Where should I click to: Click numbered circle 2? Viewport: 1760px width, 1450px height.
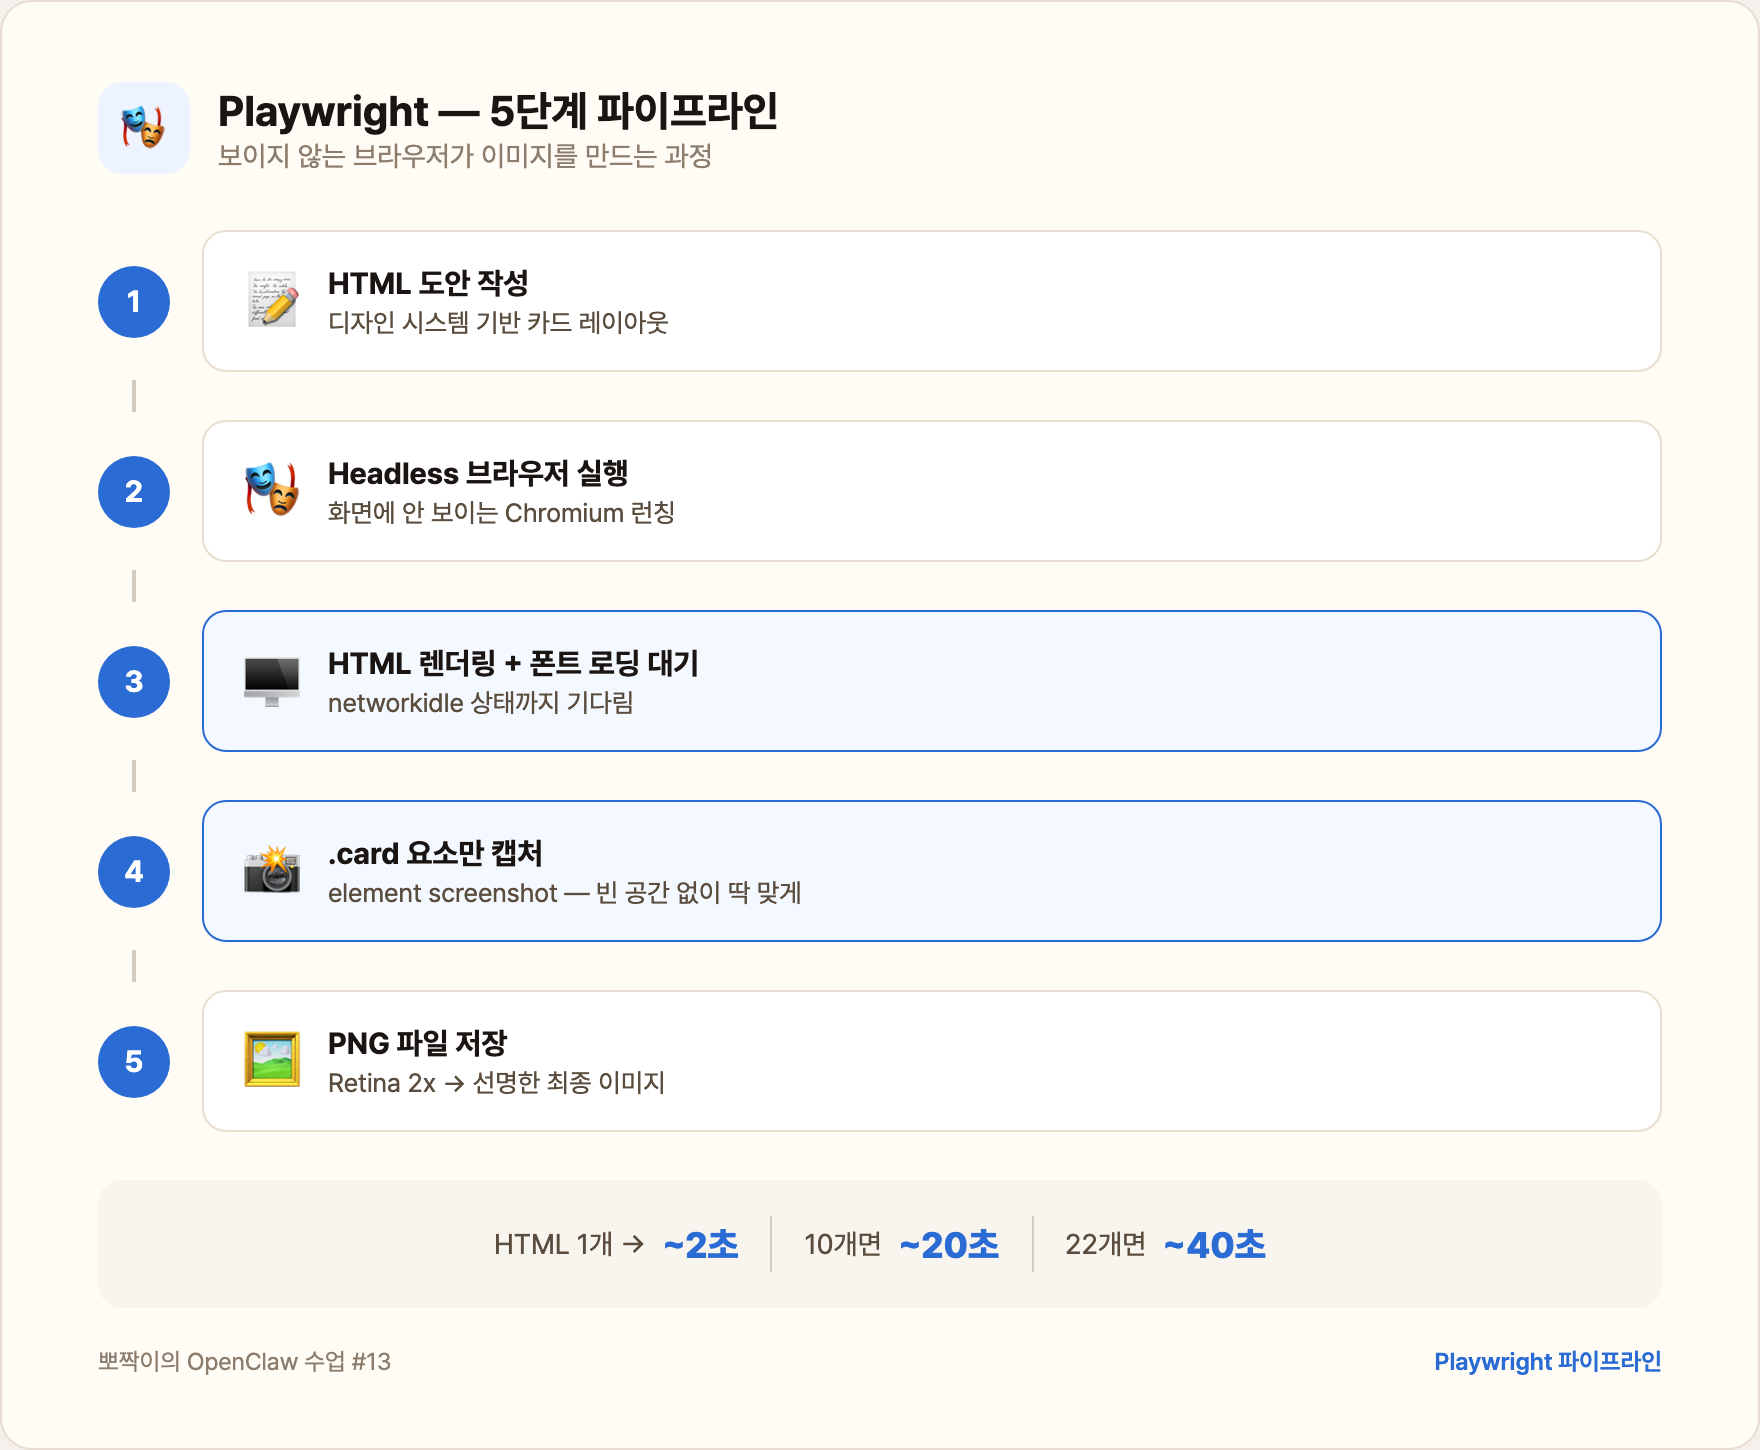coord(133,491)
